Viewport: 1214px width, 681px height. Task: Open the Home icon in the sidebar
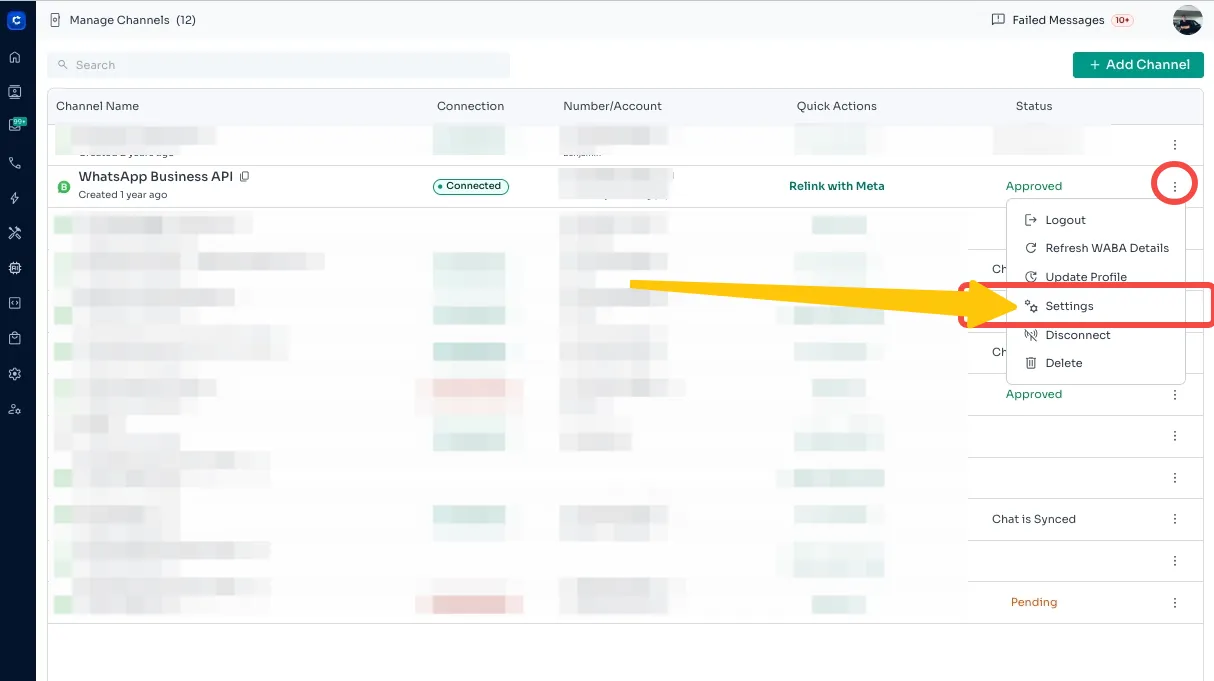(x=15, y=57)
